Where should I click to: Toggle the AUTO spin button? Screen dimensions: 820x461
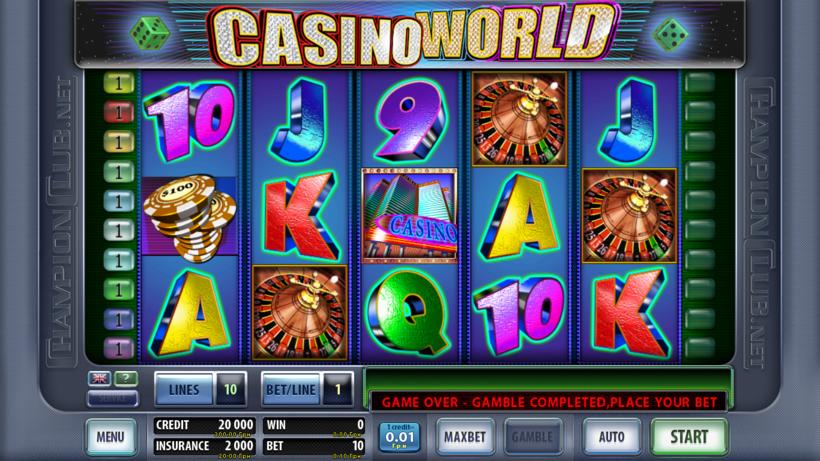pos(611,436)
